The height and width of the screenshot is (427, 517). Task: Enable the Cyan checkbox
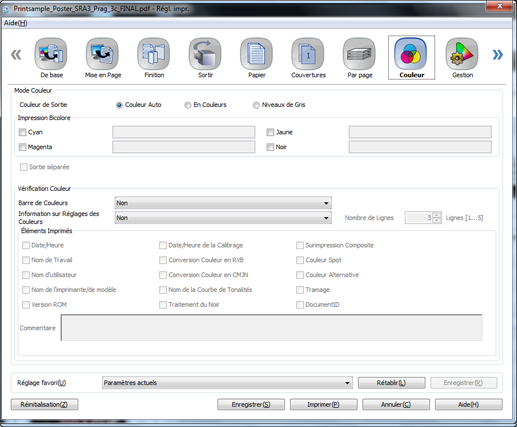coord(22,132)
